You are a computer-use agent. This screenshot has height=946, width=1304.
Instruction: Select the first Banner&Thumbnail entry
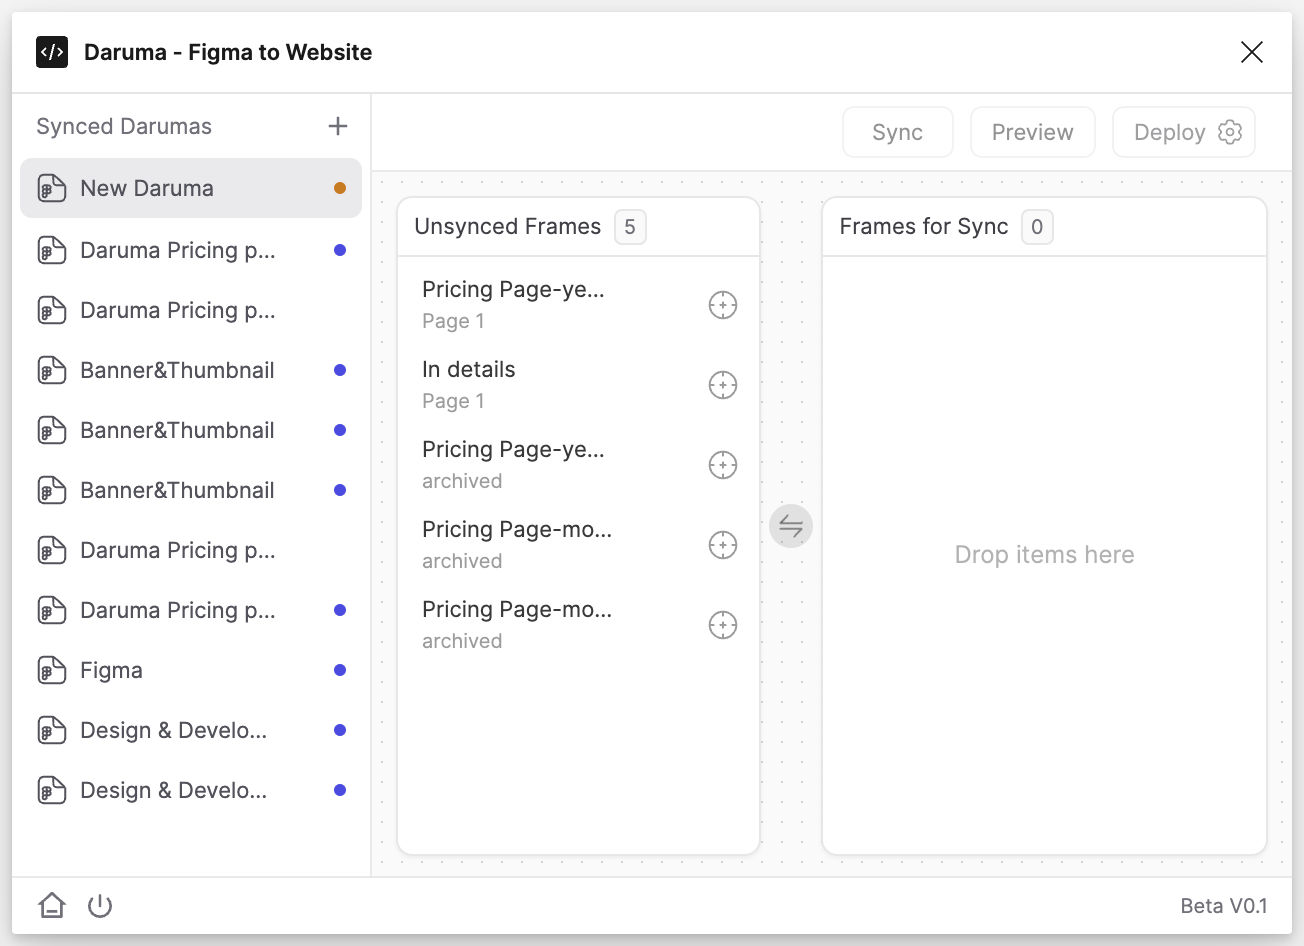click(x=191, y=370)
